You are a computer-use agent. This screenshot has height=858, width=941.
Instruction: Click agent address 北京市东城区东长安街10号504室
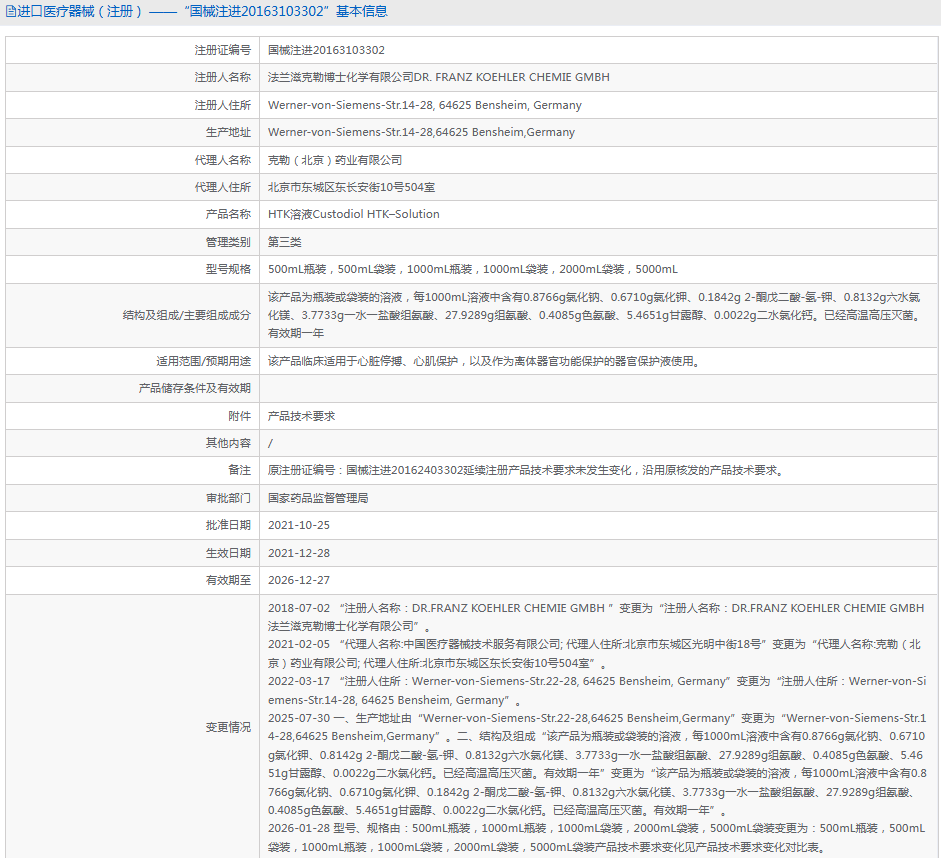point(351,187)
